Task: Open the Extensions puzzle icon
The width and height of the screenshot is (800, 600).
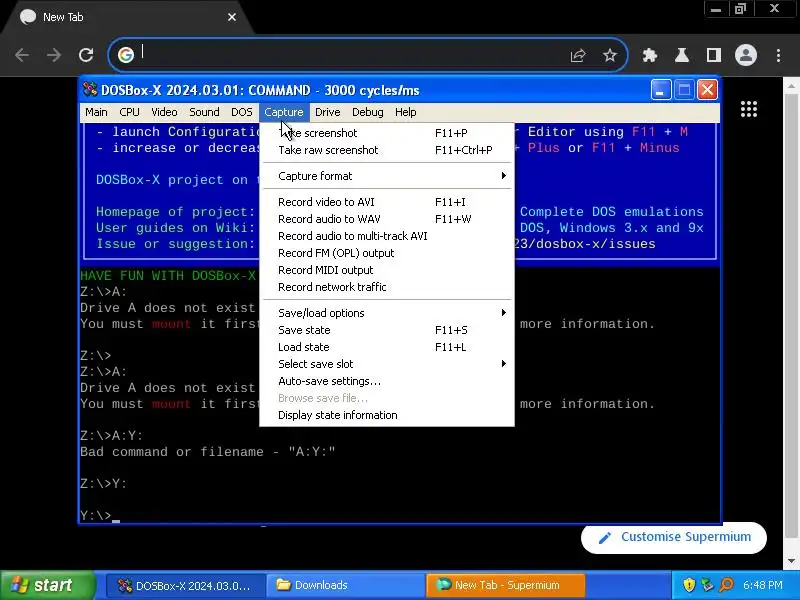Action: pyautogui.click(x=649, y=55)
